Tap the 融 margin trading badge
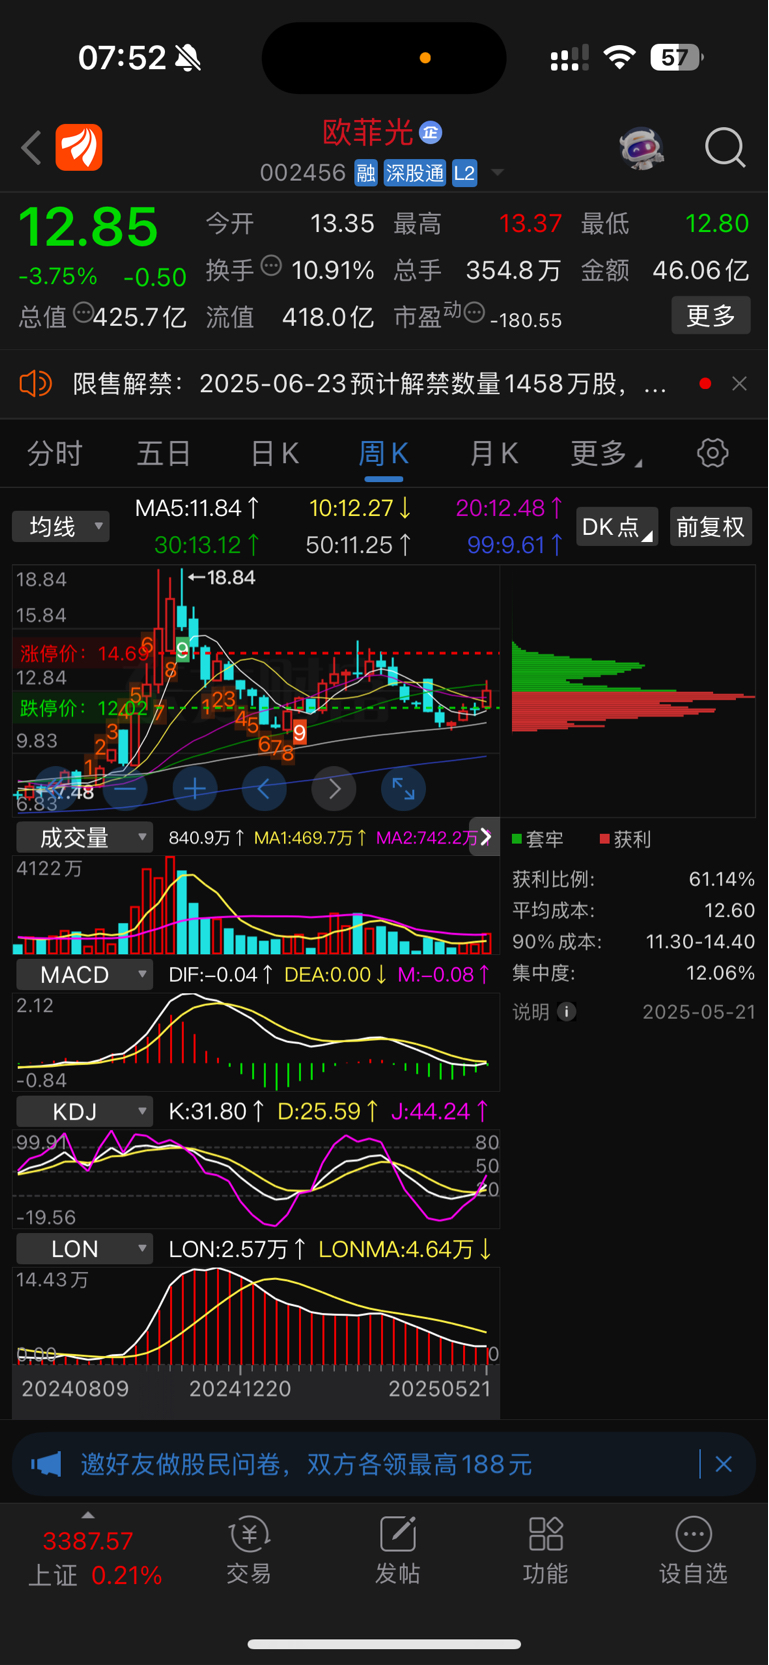This screenshot has height=1665, width=769. coord(366,173)
